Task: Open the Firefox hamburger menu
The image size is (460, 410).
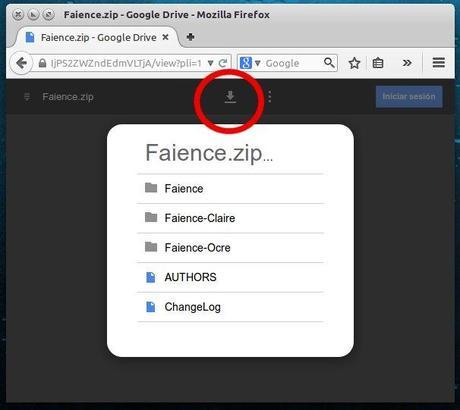Action: click(x=438, y=62)
